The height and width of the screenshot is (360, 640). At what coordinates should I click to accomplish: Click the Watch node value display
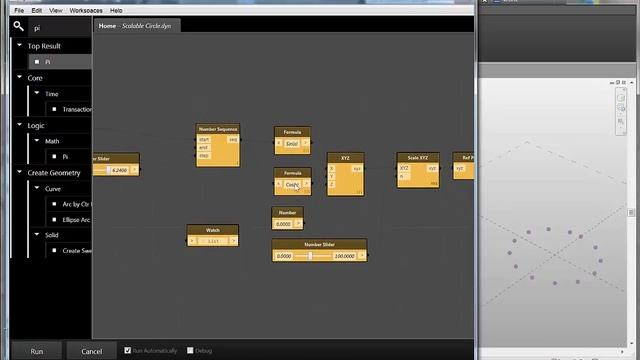213,241
